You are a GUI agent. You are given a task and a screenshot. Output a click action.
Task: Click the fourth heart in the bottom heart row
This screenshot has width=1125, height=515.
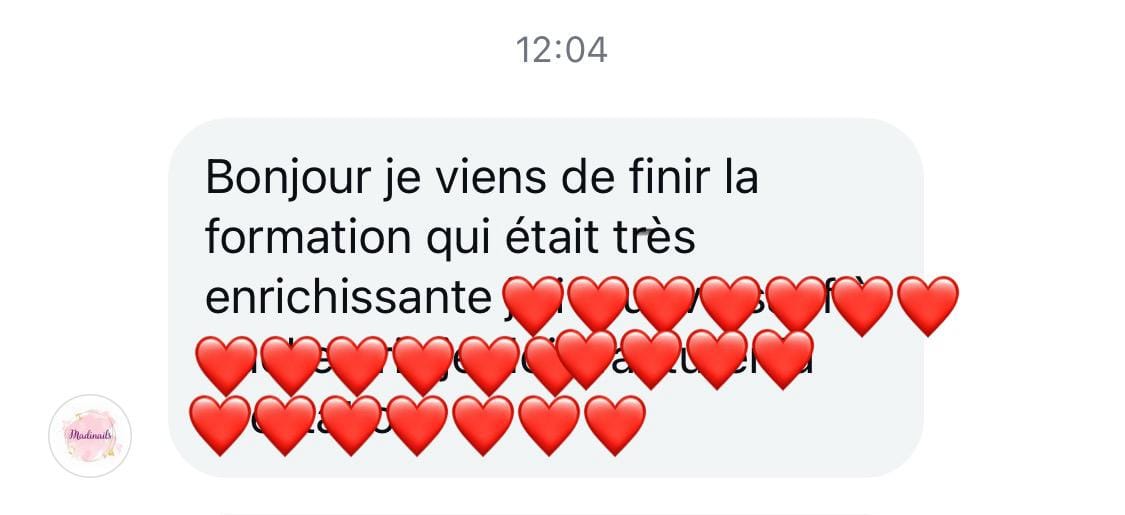coord(417,425)
